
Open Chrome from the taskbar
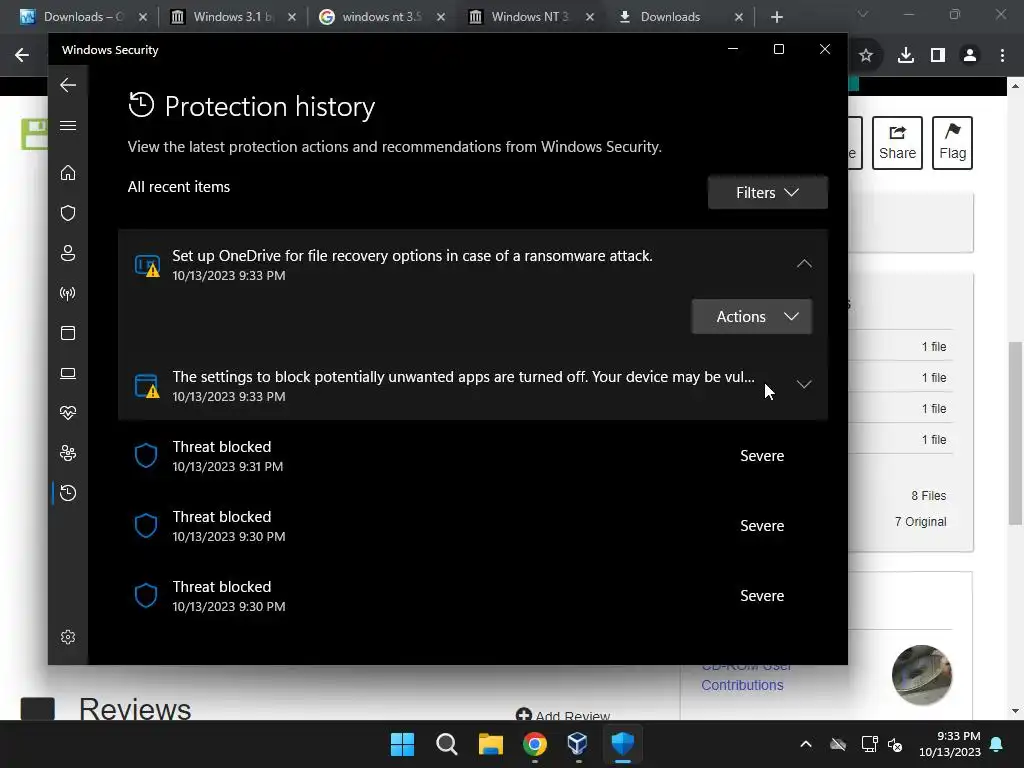(x=535, y=744)
